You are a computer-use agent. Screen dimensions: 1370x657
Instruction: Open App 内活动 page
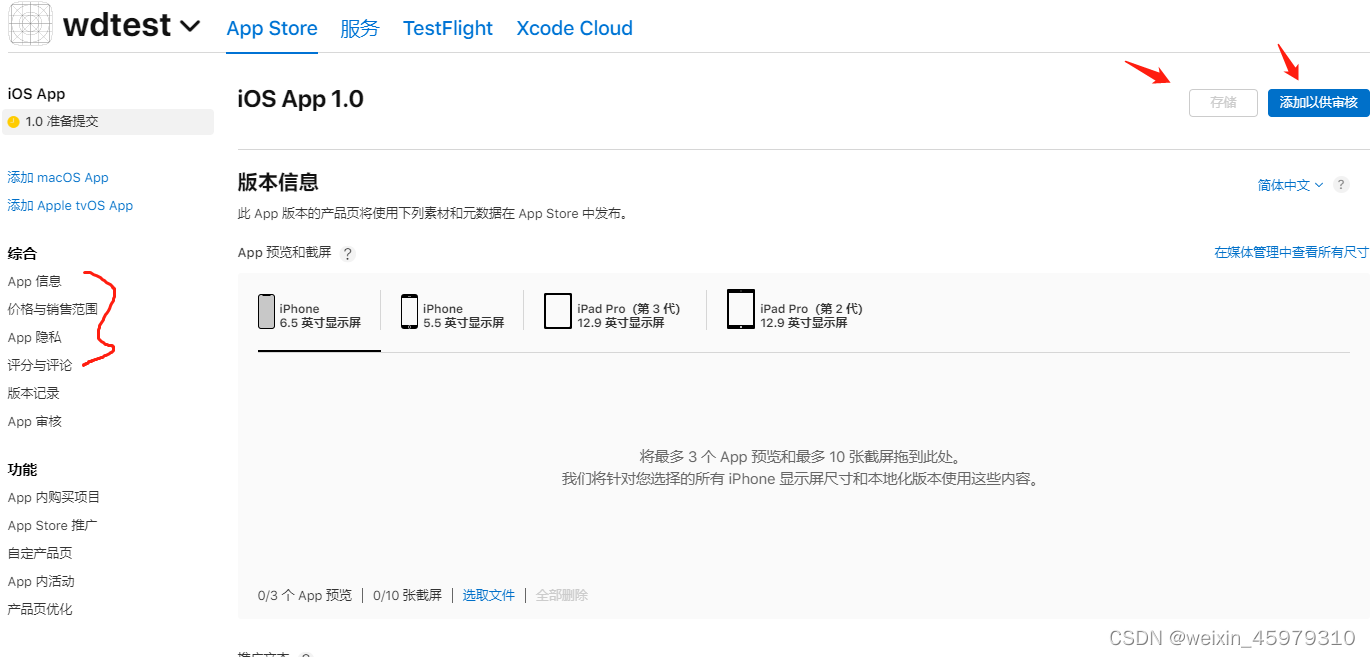[x=41, y=581]
